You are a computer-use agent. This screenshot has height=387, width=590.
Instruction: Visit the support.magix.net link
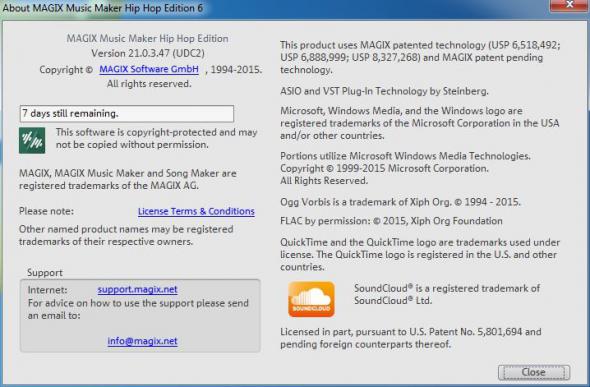coord(137,289)
